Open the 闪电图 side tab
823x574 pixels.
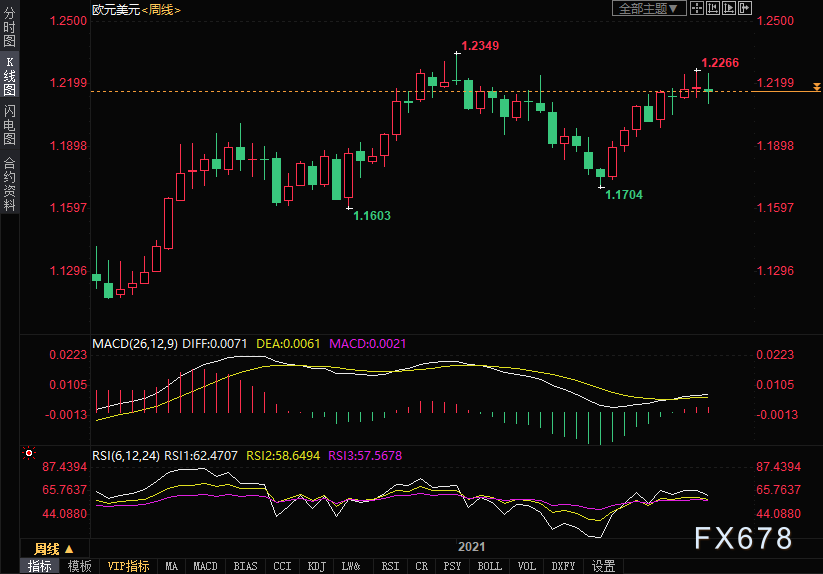(x=9, y=124)
